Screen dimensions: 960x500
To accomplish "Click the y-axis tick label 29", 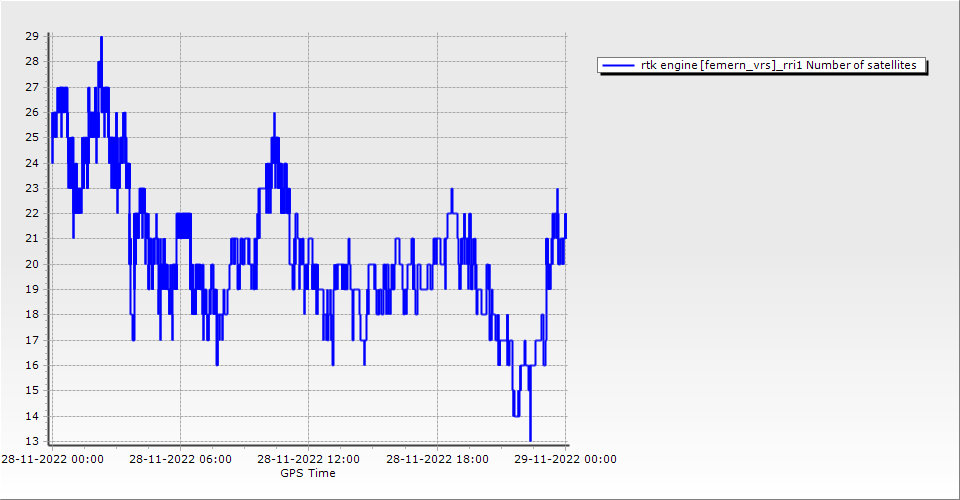I will pos(32,36).
